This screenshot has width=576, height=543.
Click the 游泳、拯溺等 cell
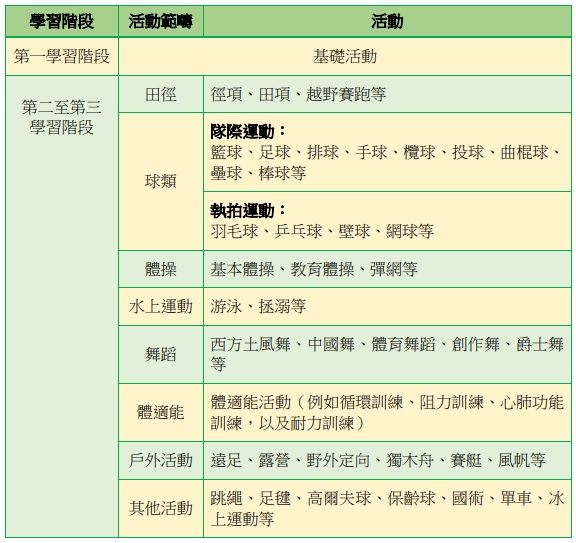click(387, 306)
